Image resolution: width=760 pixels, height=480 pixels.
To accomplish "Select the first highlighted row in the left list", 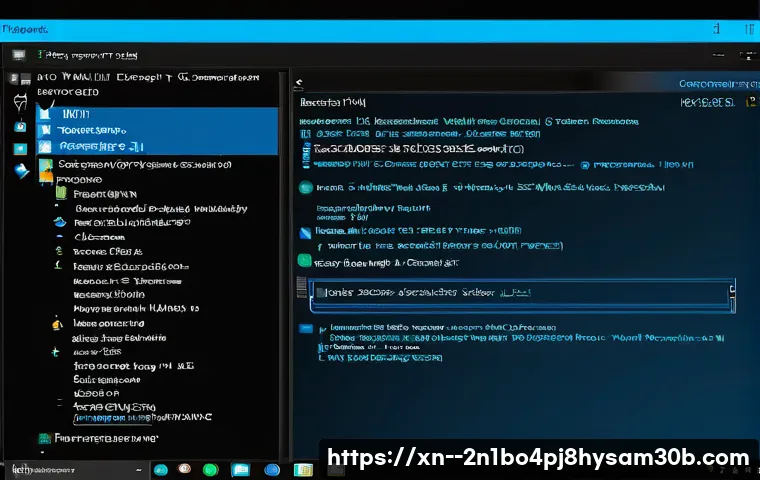I will (x=157, y=114).
